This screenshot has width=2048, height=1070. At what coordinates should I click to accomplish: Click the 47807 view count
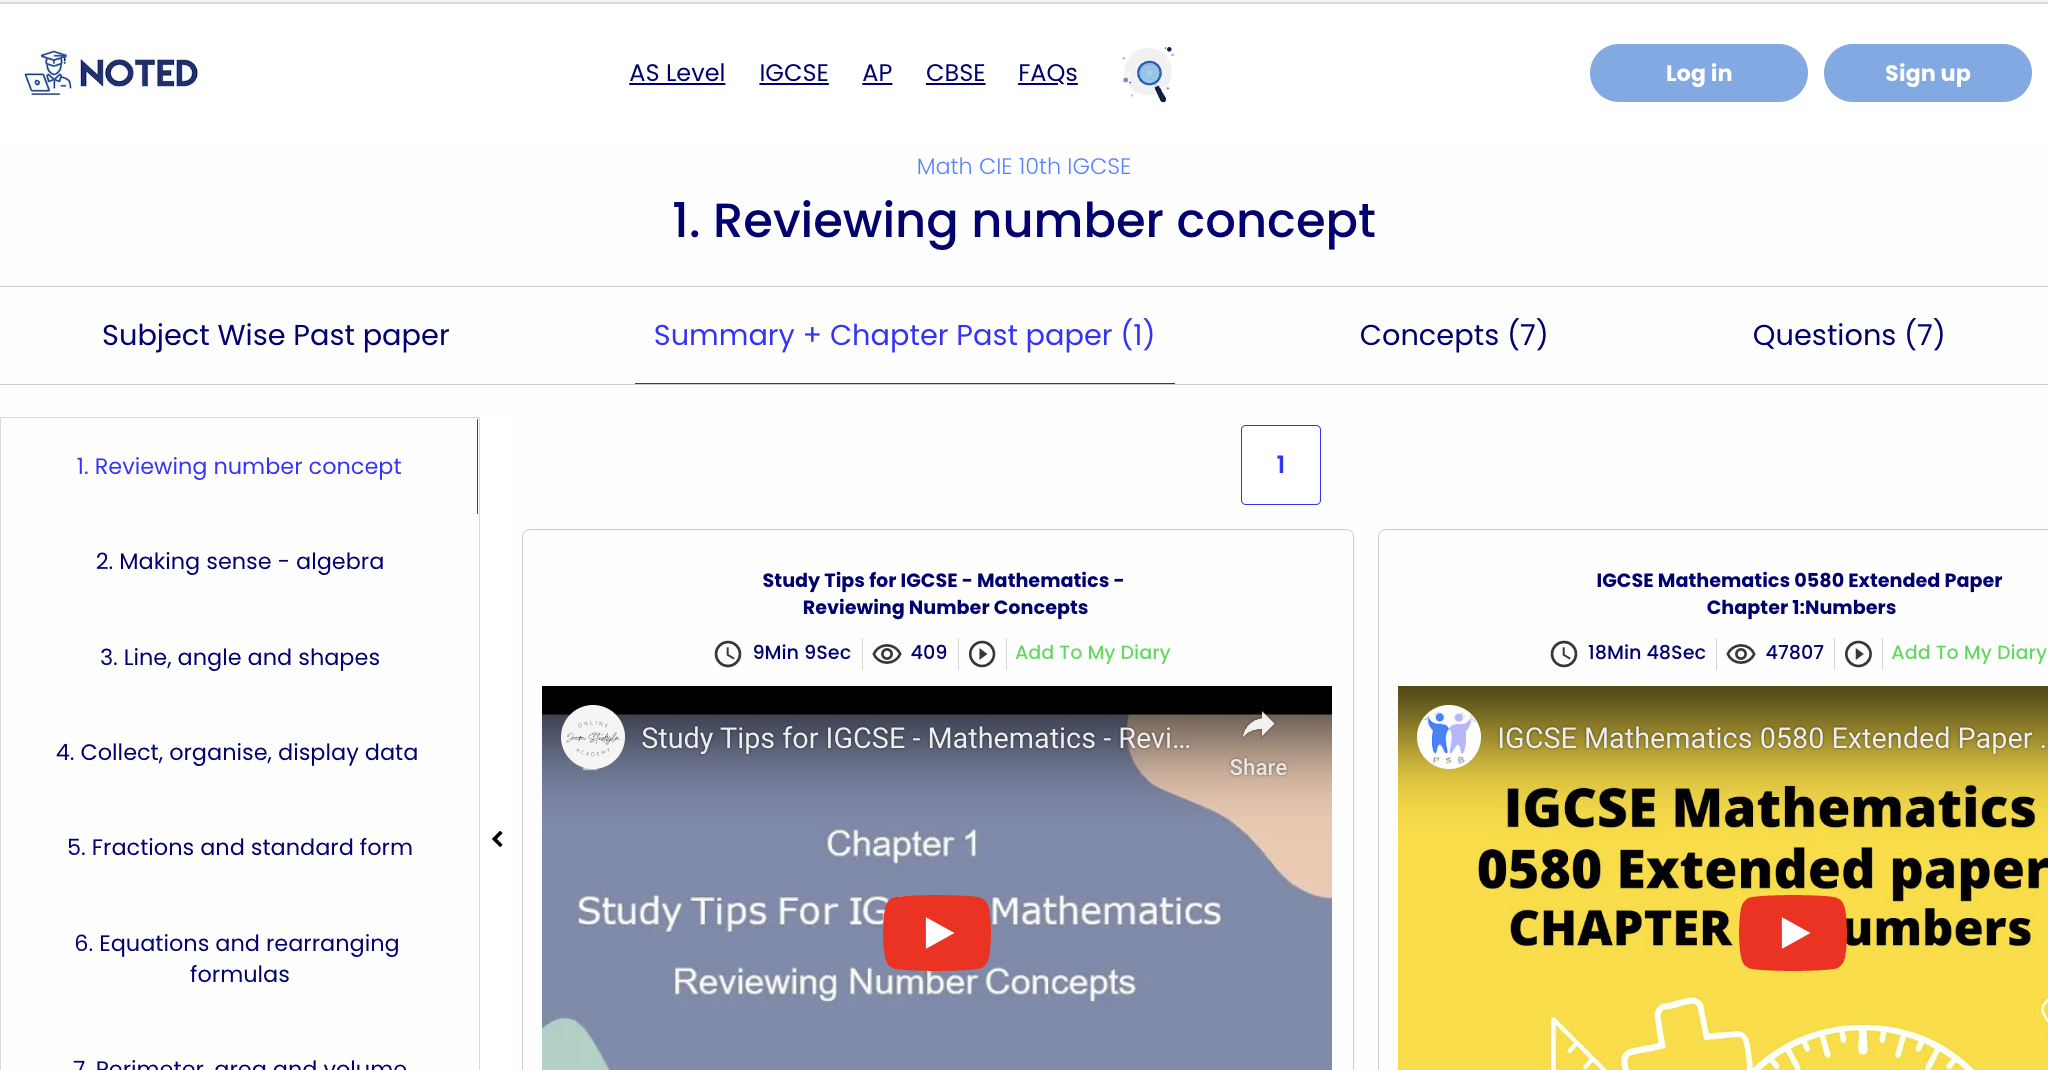(1795, 653)
